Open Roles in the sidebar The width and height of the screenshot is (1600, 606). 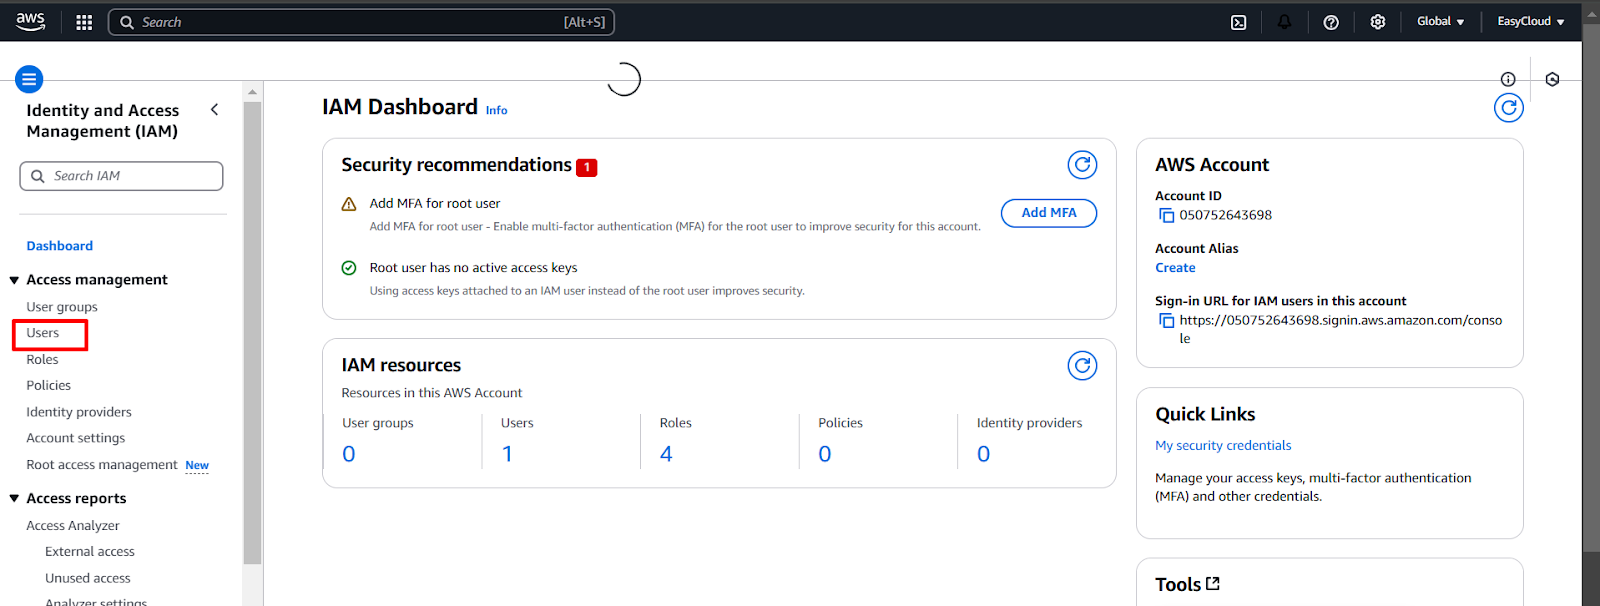pyautogui.click(x=42, y=360)
